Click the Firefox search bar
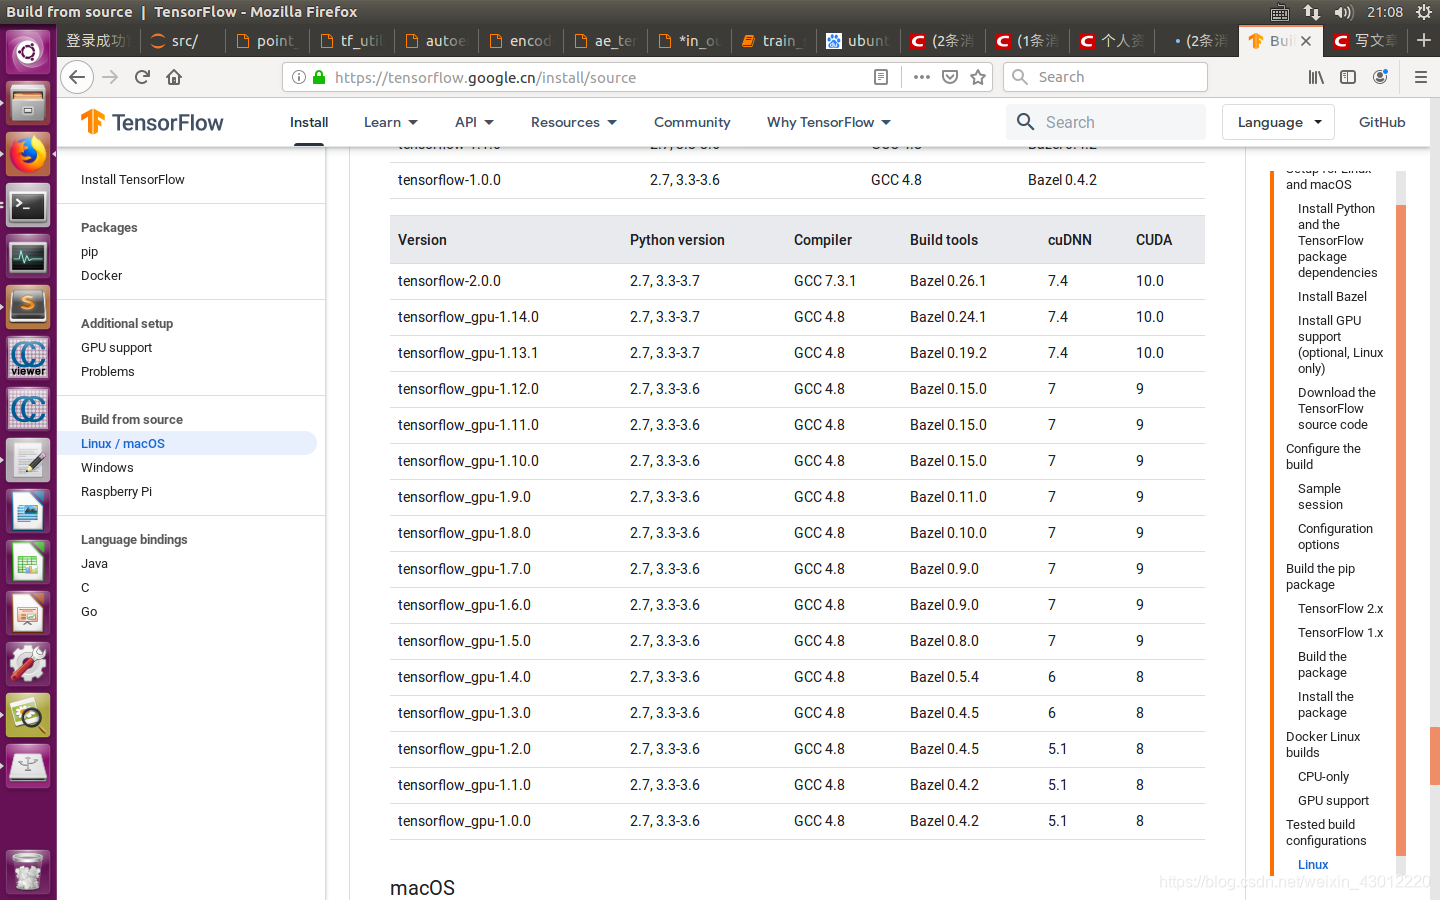Image resolution: width=1440 pixels, height=900 pixels. tap(1105, 77)
